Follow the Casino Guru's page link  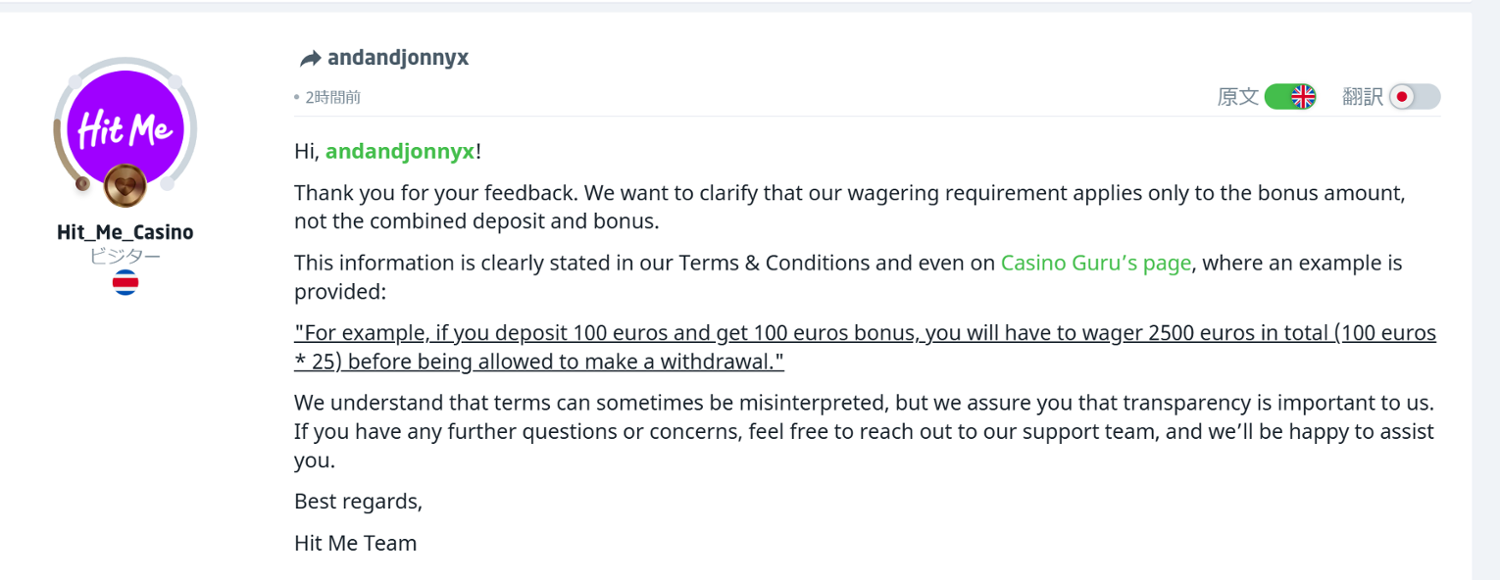point(1096,263)
